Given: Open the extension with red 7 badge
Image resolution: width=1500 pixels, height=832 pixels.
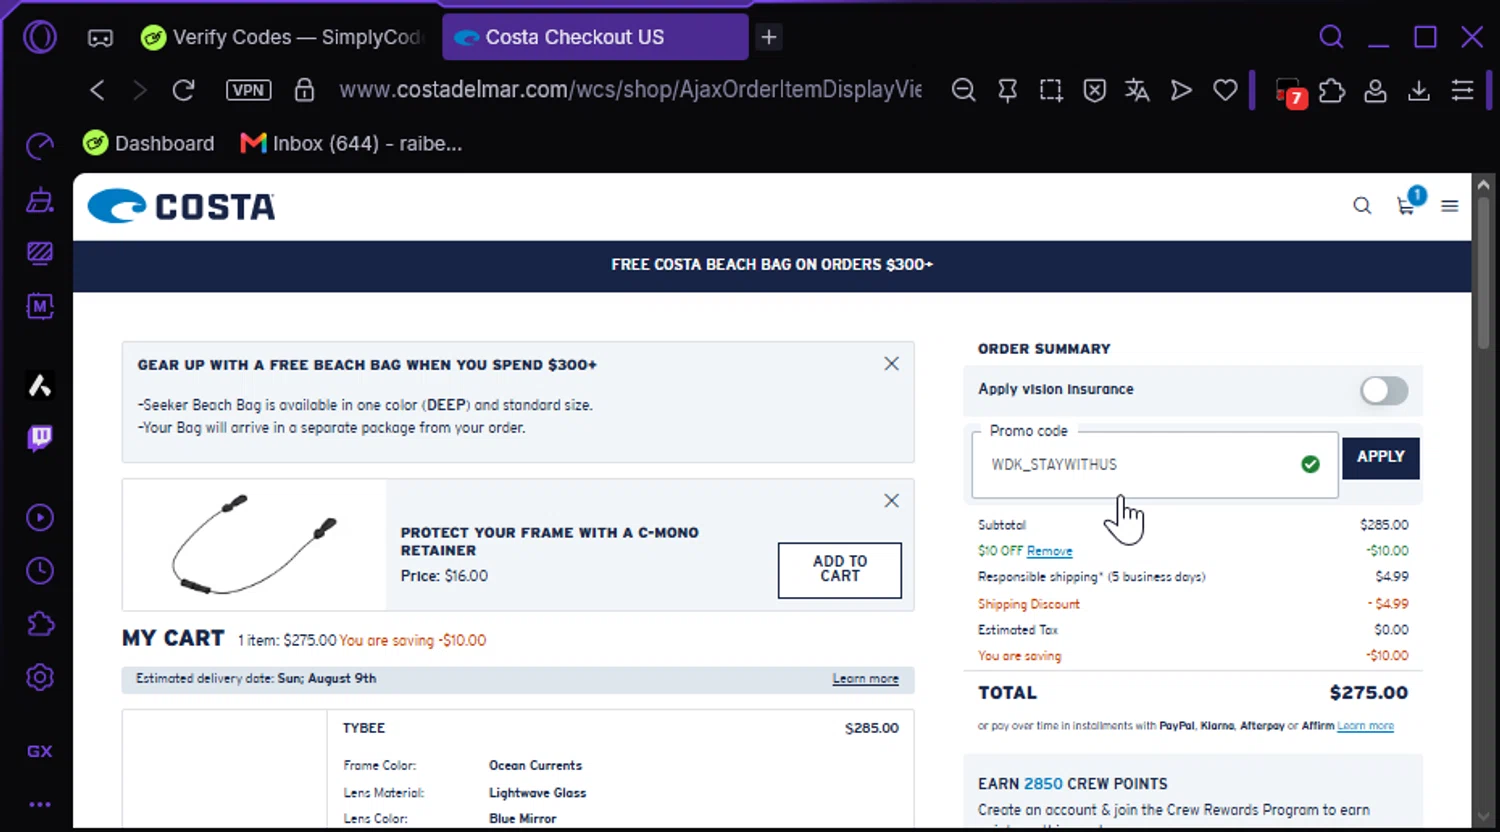Looking at the screenshot, I should point(1290,92).
